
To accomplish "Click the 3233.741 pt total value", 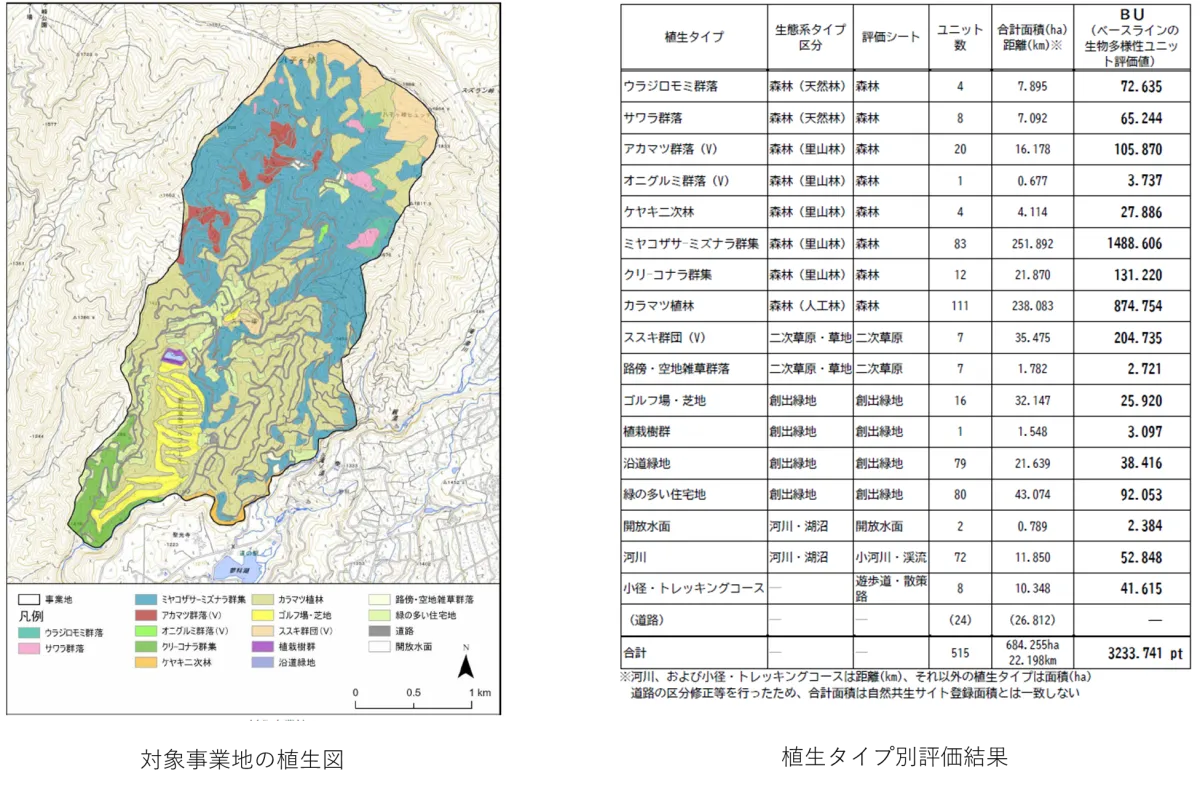I will [x=1134, y=652].
